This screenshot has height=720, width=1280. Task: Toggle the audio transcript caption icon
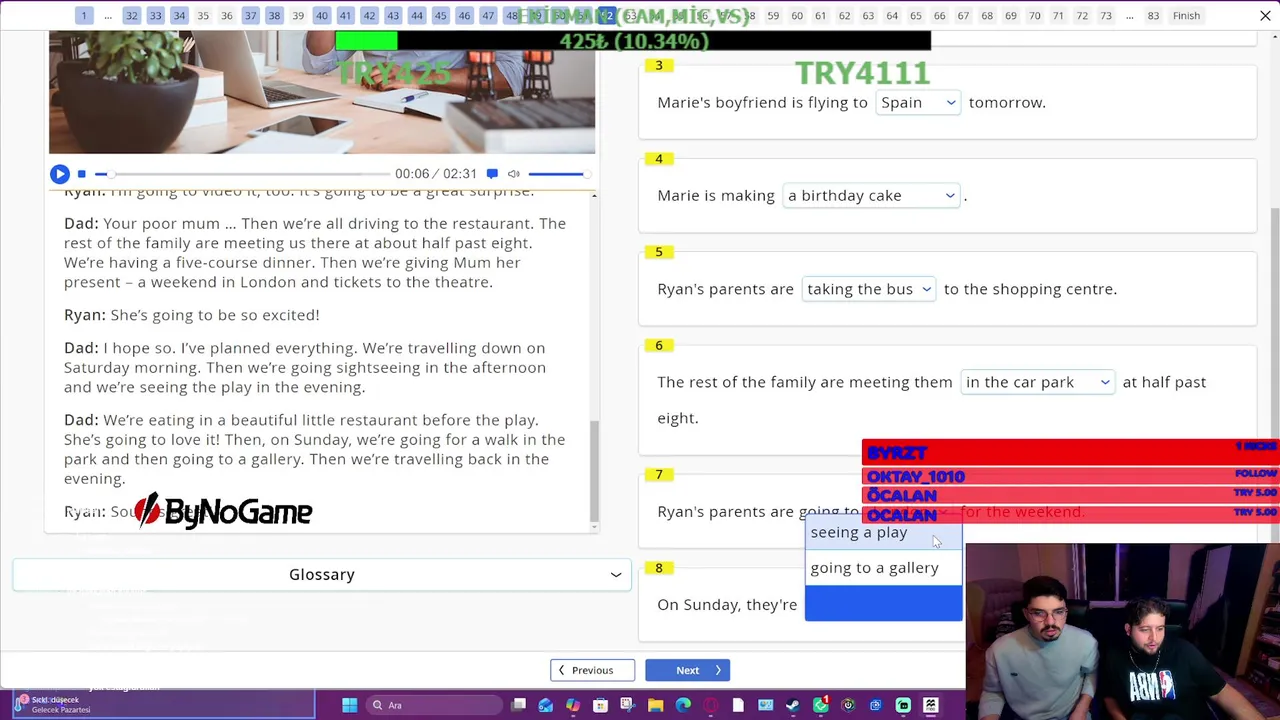pos(492,174)
